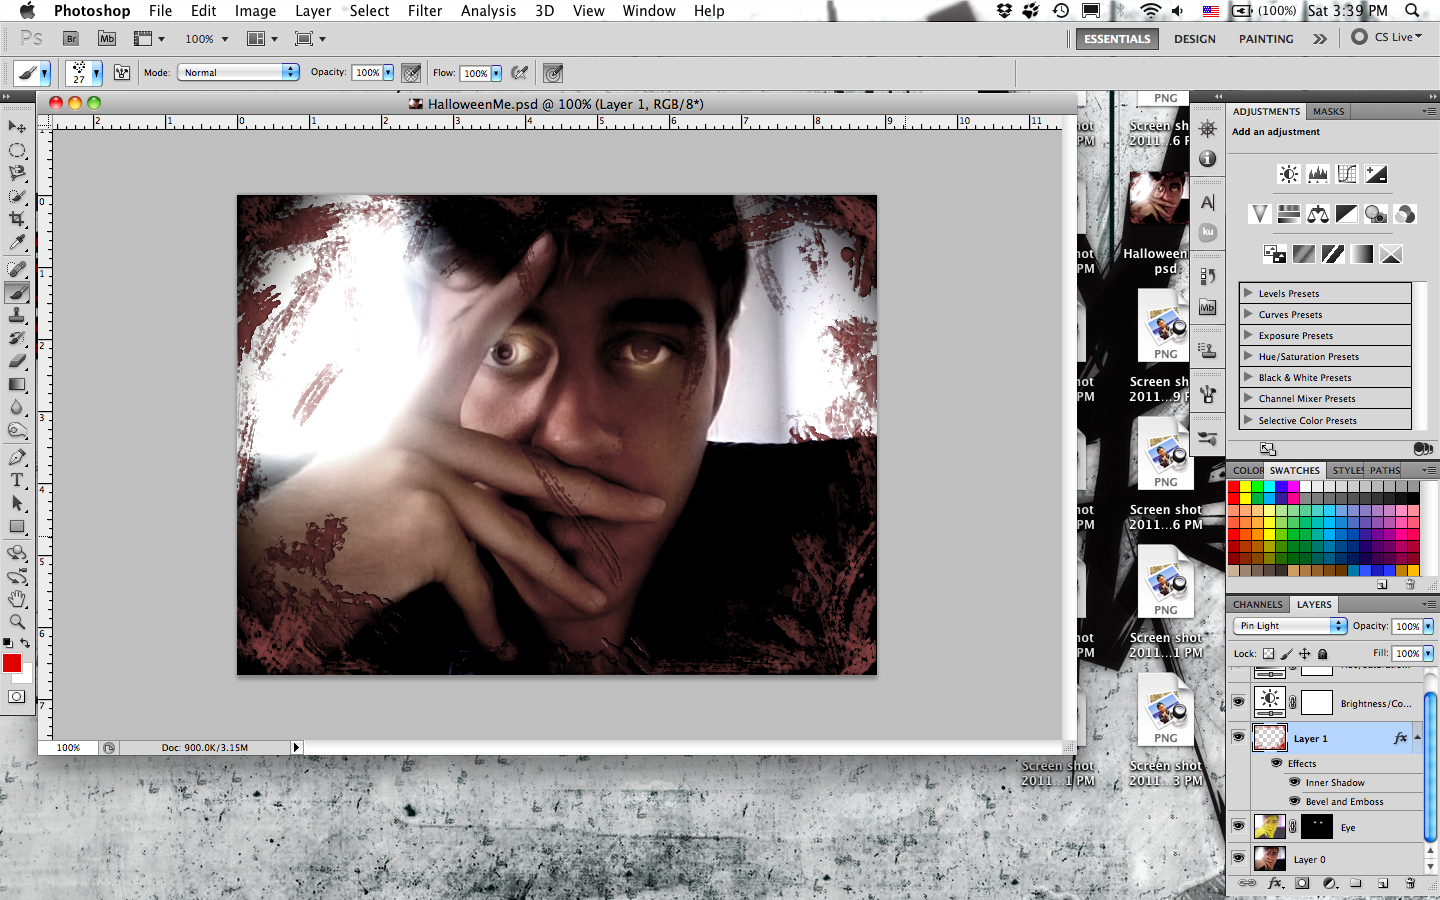This screenshot has height=900, width=1440.
Task: Hide Layer 1 using its eye icon
Action: click(x=1238, y=737)
